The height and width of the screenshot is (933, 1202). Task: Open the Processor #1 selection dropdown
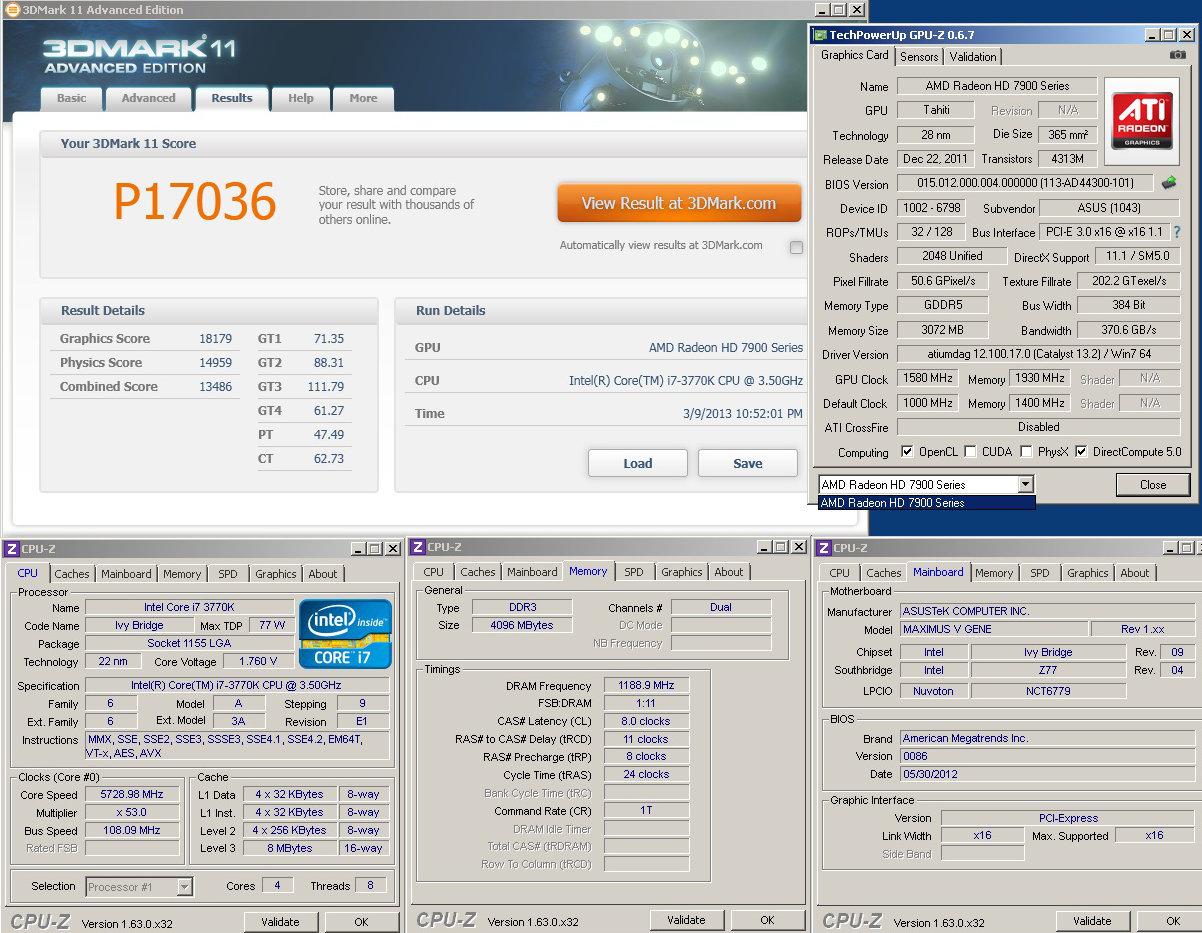[x=184, y=886]
